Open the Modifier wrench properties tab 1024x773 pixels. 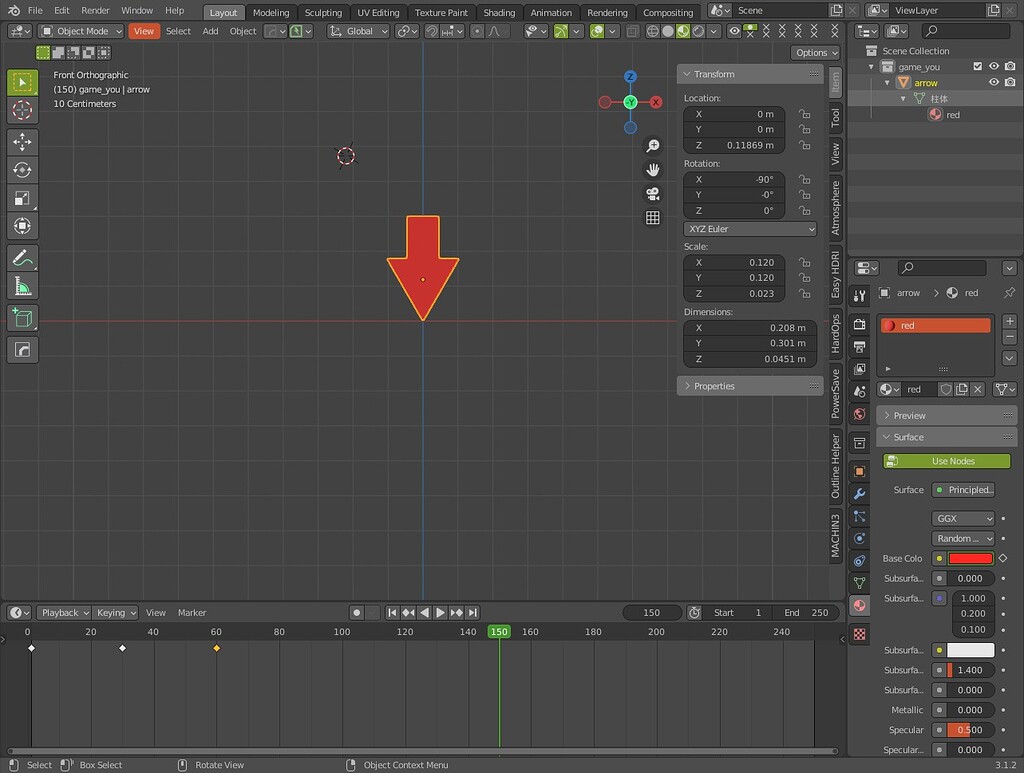pyautogui.click(x=859, y=494)
